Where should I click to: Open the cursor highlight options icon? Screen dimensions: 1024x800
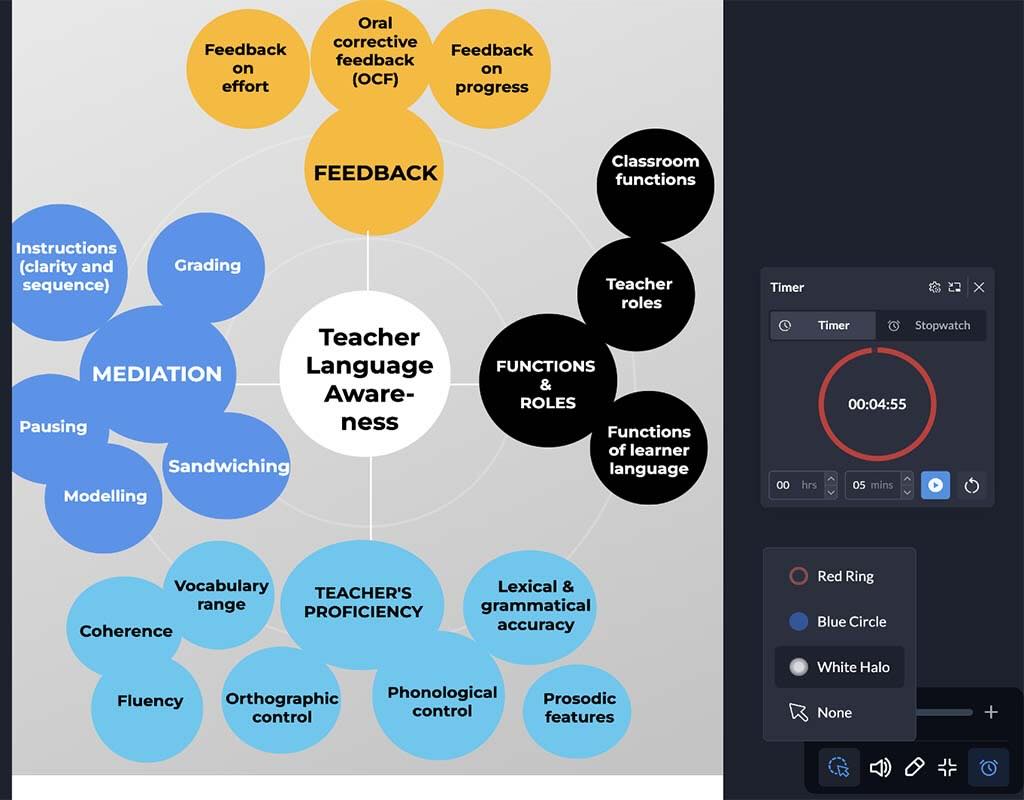click(x=839, y=767)
